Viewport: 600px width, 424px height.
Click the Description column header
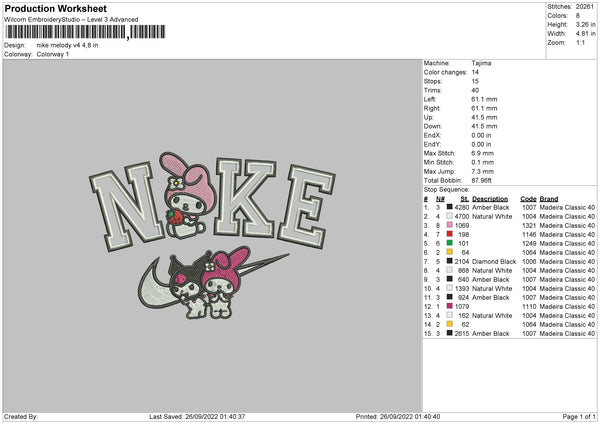(x=490, y=199)
